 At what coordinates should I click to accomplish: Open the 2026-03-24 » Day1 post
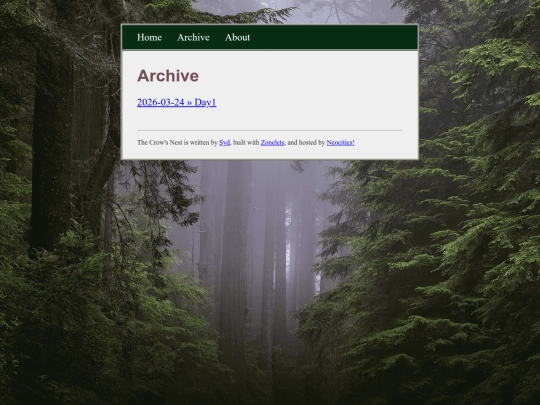[x=177, y=102]
